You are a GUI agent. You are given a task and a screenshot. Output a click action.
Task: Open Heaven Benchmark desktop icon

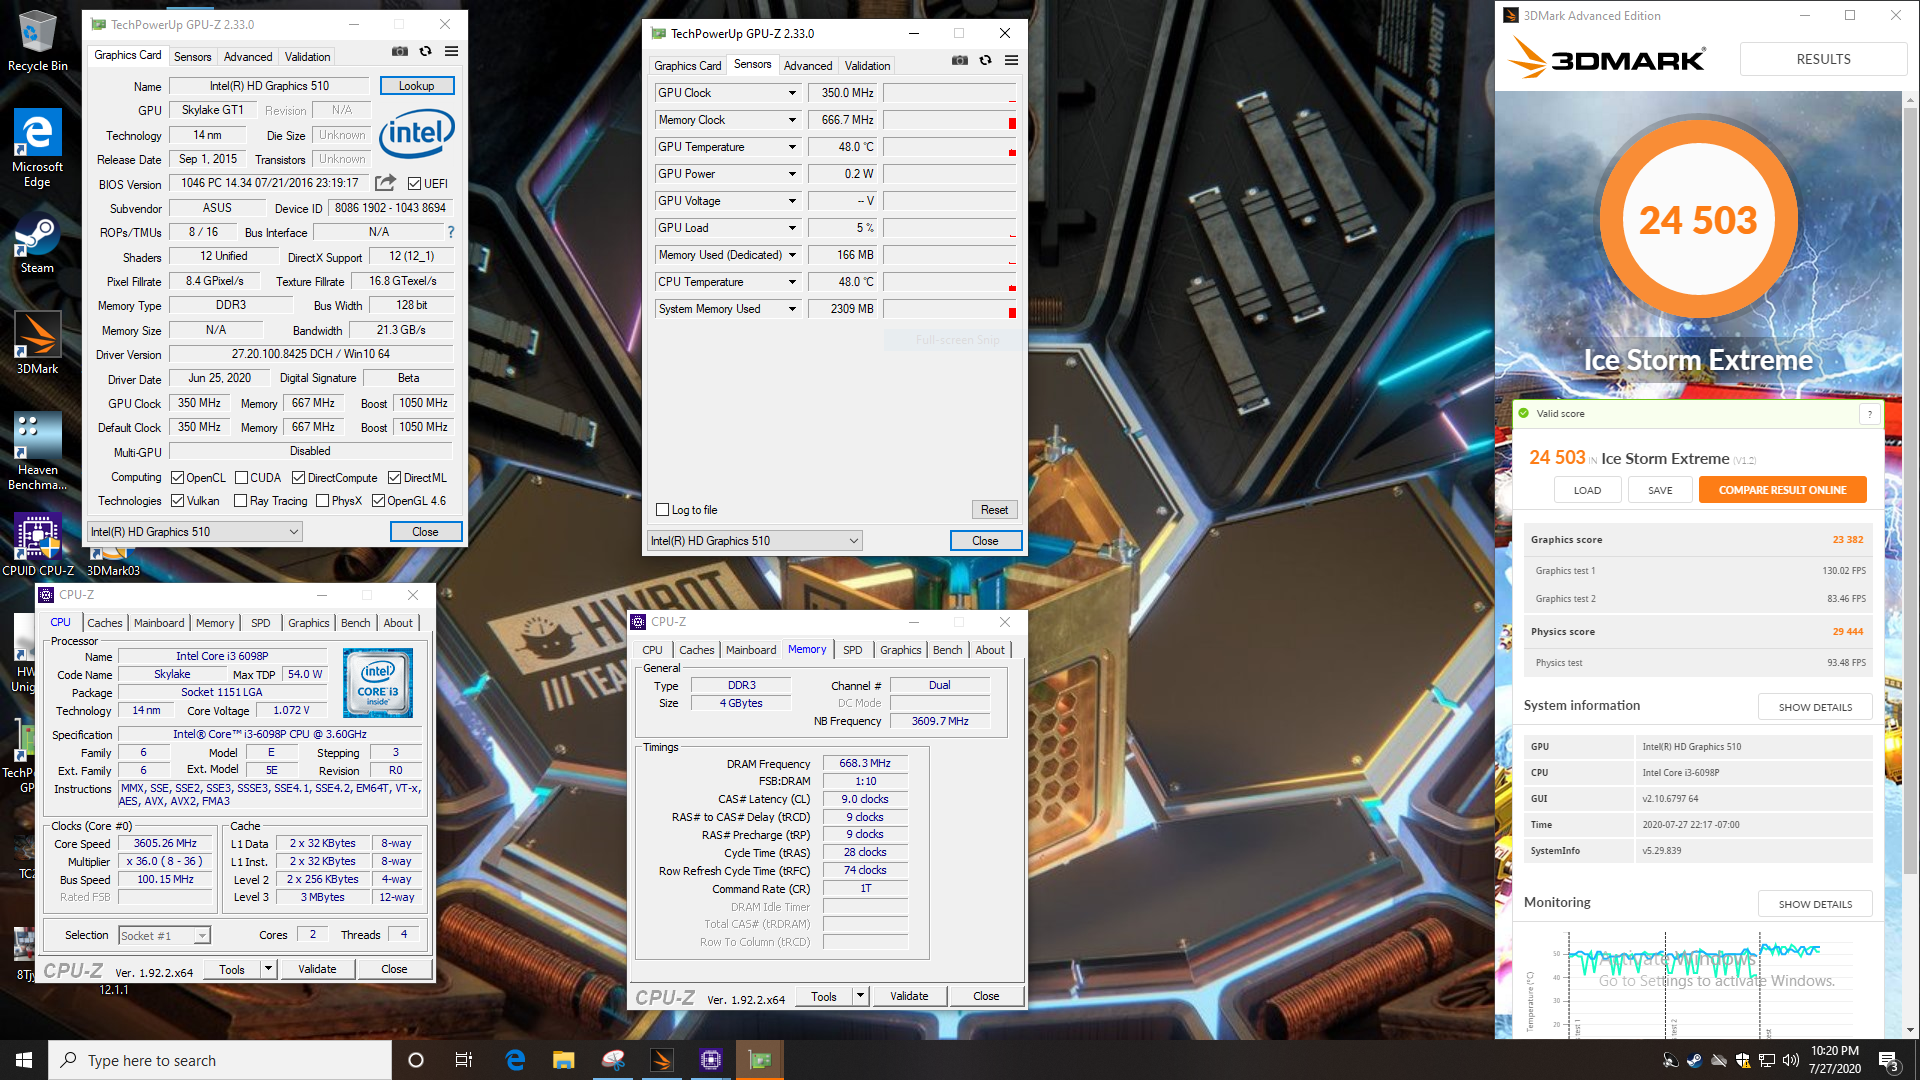37,452
